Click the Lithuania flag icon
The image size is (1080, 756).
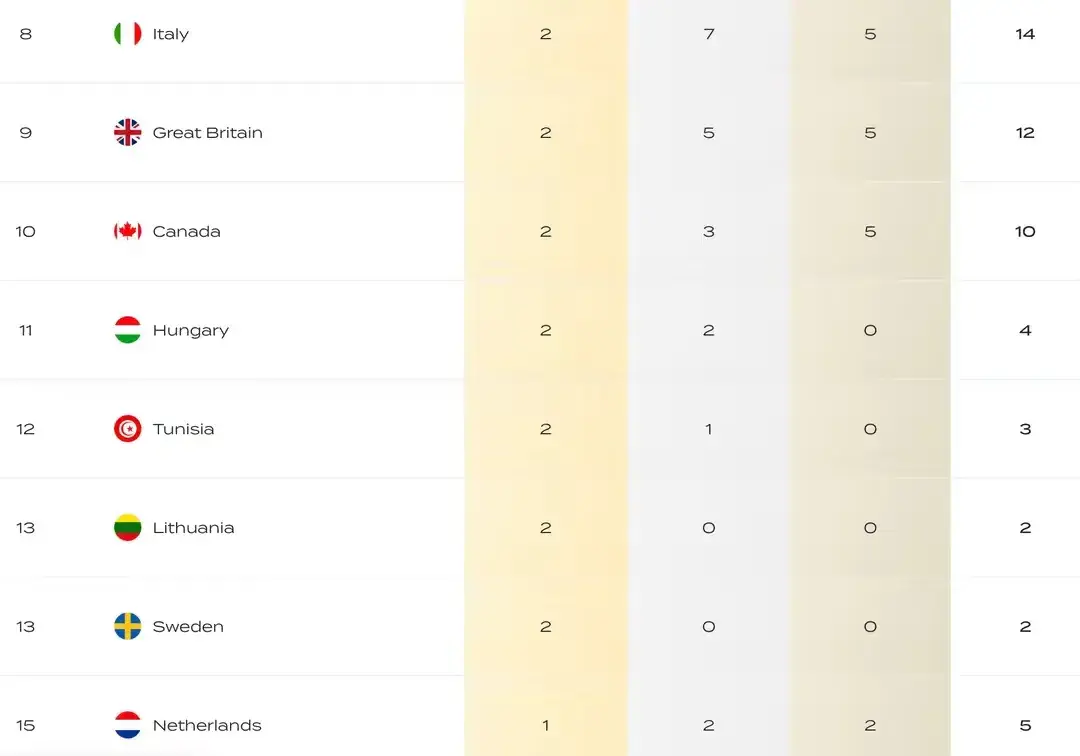[127, 528]
